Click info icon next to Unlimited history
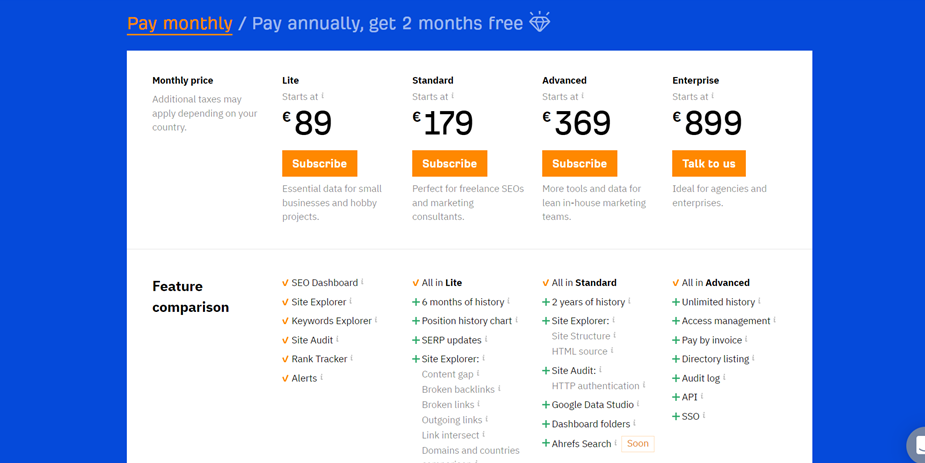 tap(759, 301)
